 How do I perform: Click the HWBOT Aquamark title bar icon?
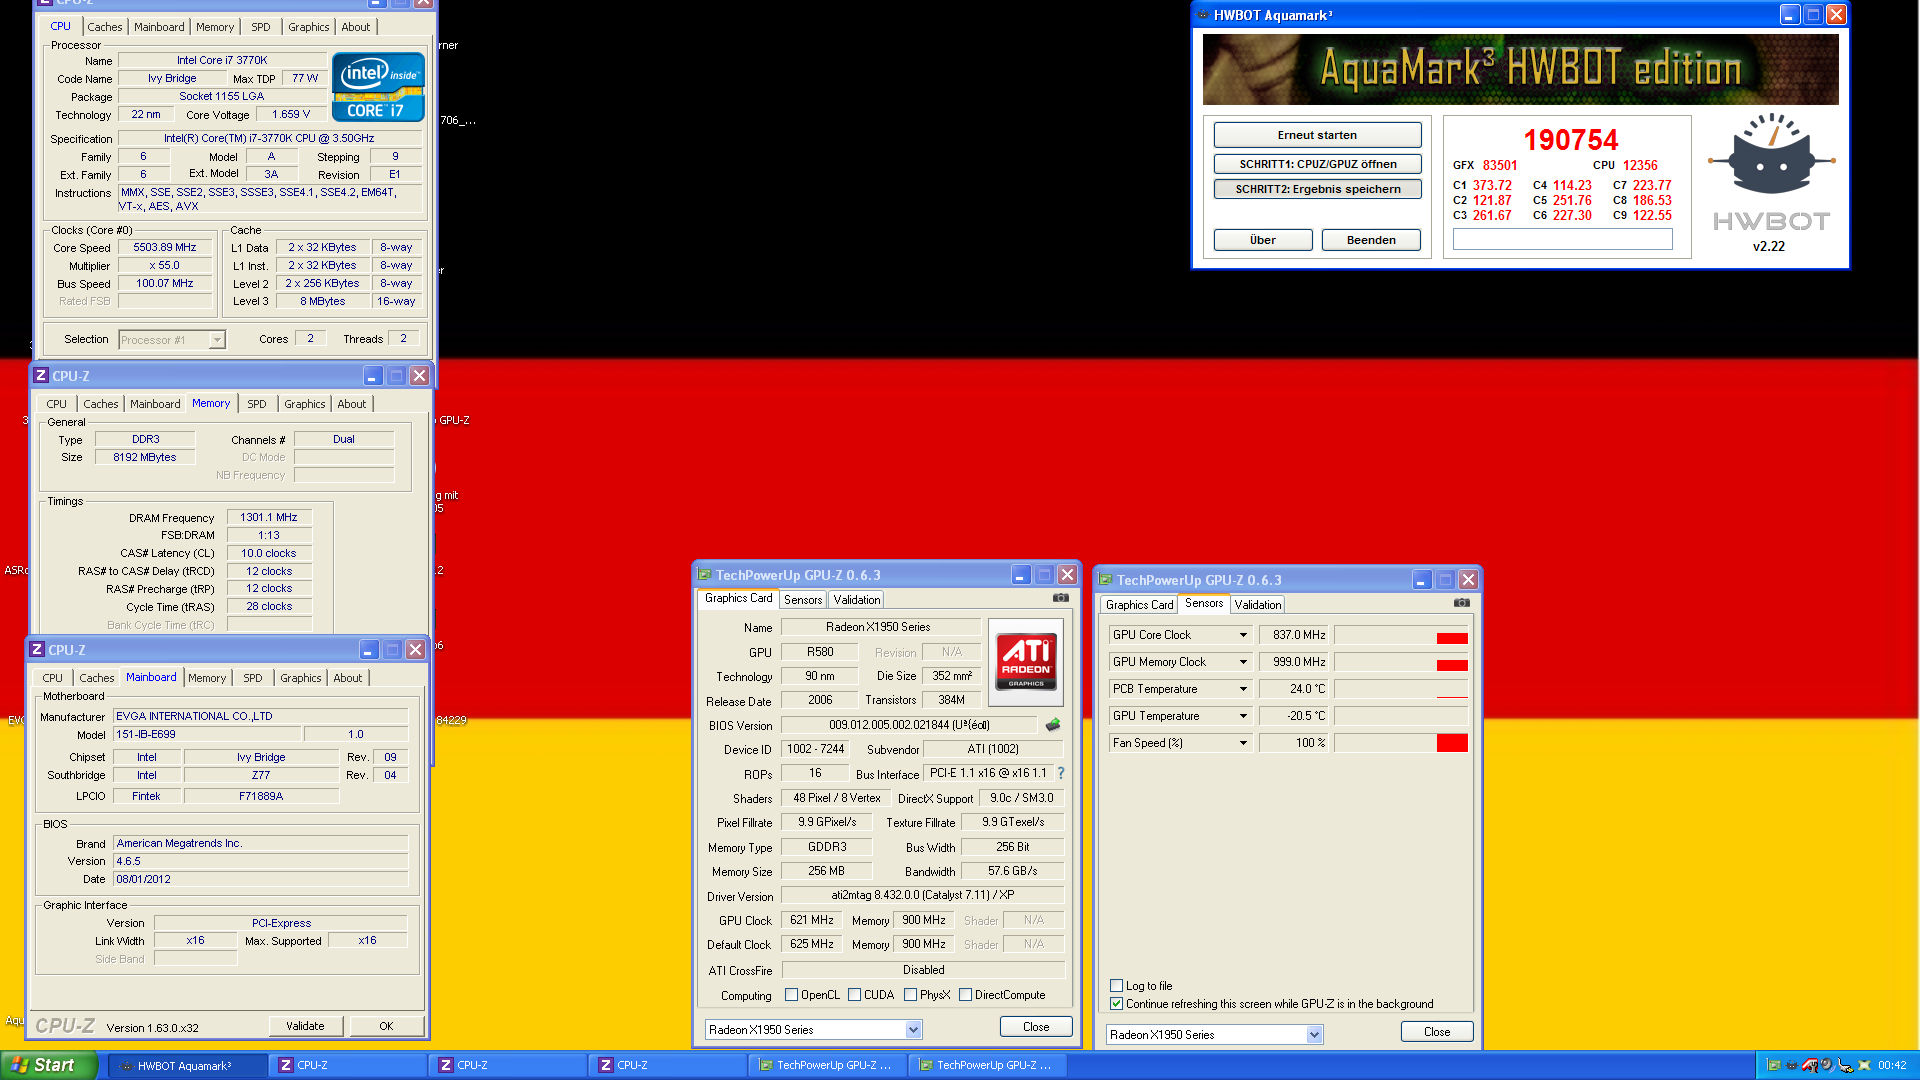pyautogui.click(x=1203, y=15)
